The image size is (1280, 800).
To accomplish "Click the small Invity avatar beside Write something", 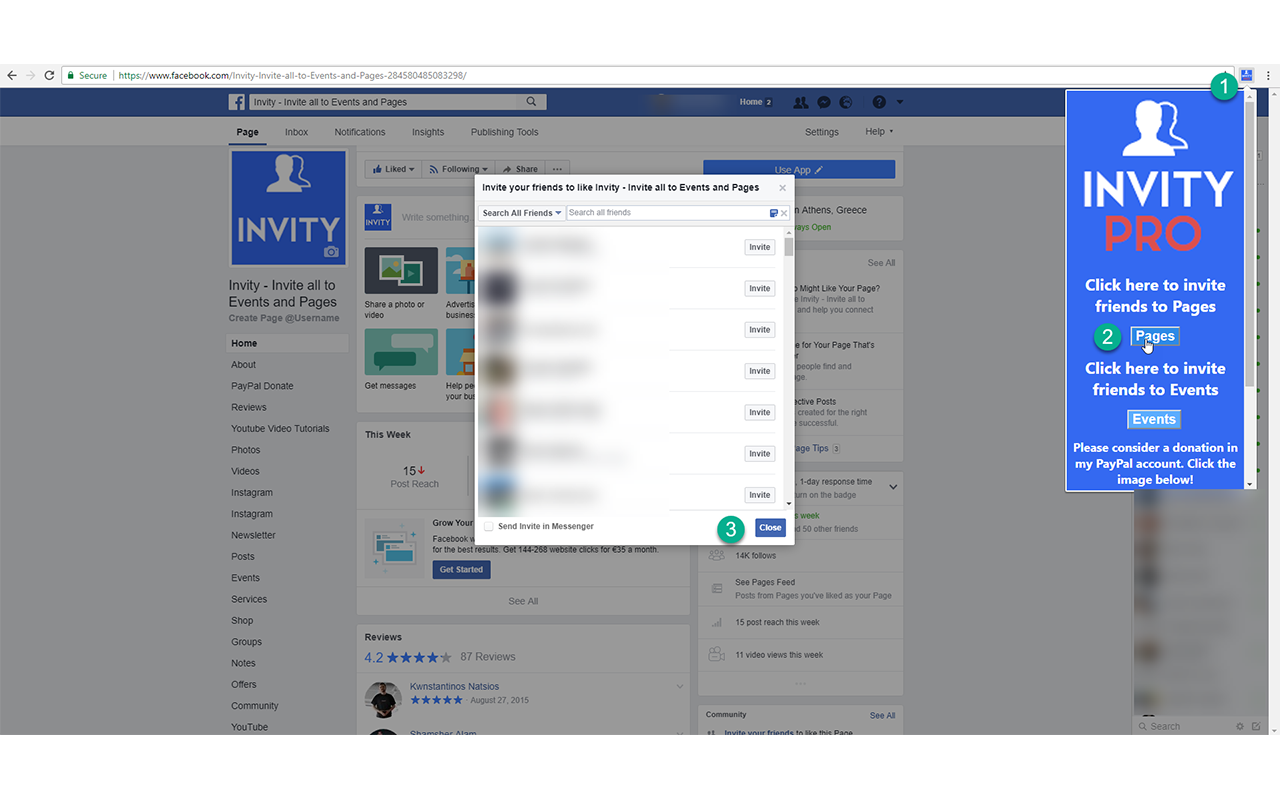I will [378, 217].
